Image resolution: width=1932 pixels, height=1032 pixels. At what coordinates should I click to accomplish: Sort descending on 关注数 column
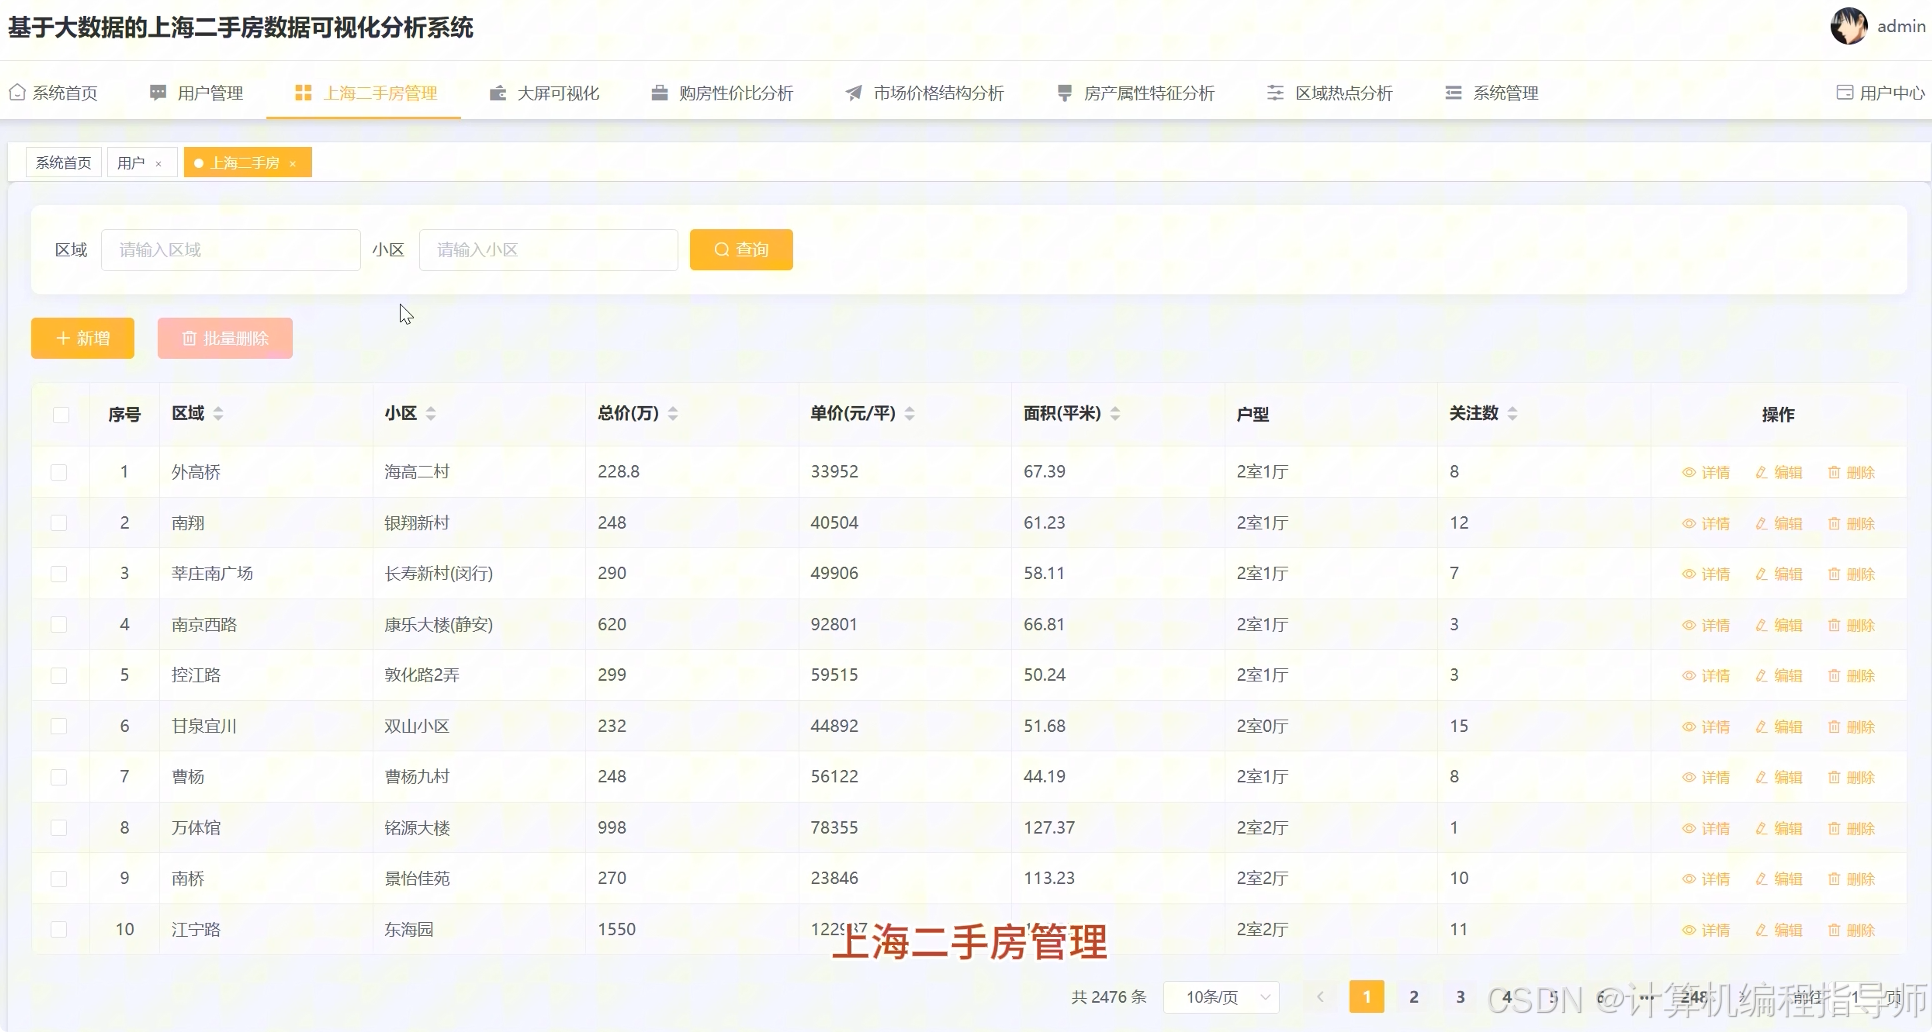1514,417
